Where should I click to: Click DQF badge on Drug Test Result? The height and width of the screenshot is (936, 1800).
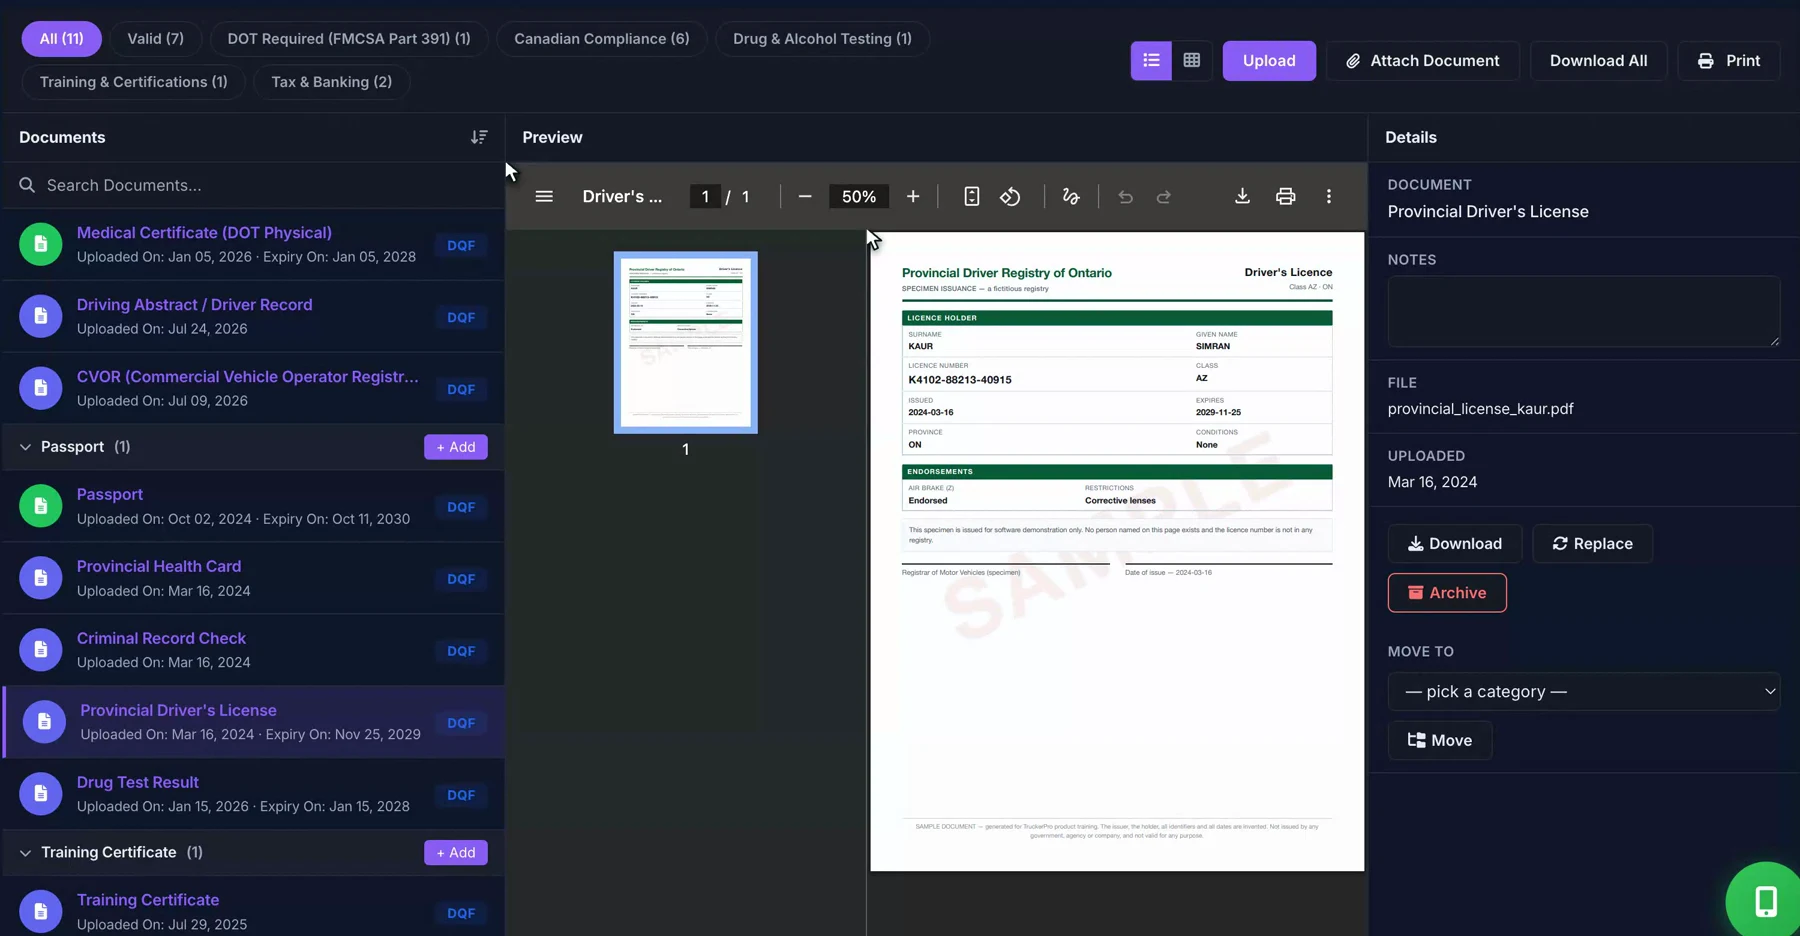coord(461,795)
